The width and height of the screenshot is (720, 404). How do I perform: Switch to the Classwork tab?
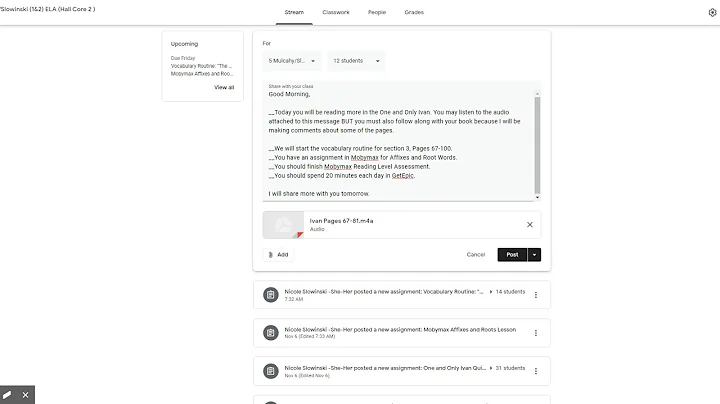point(336,12)
